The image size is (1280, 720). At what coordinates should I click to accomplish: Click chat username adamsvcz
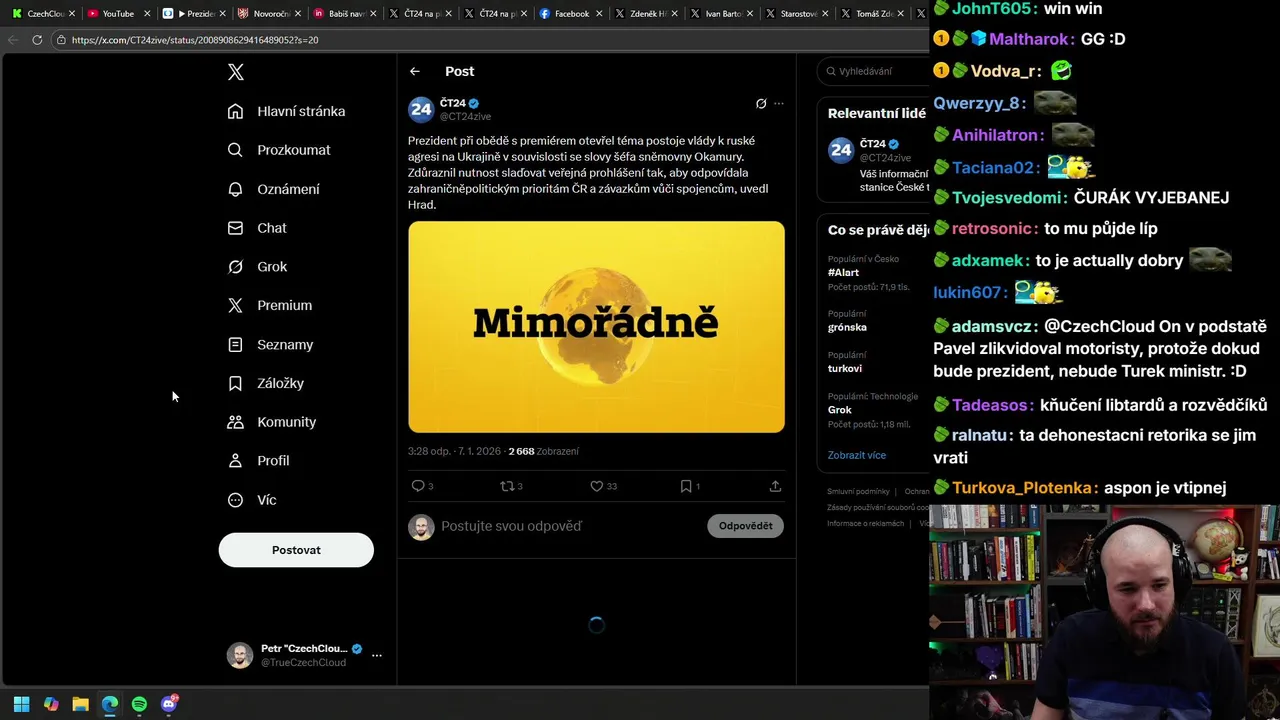[992, 326]
